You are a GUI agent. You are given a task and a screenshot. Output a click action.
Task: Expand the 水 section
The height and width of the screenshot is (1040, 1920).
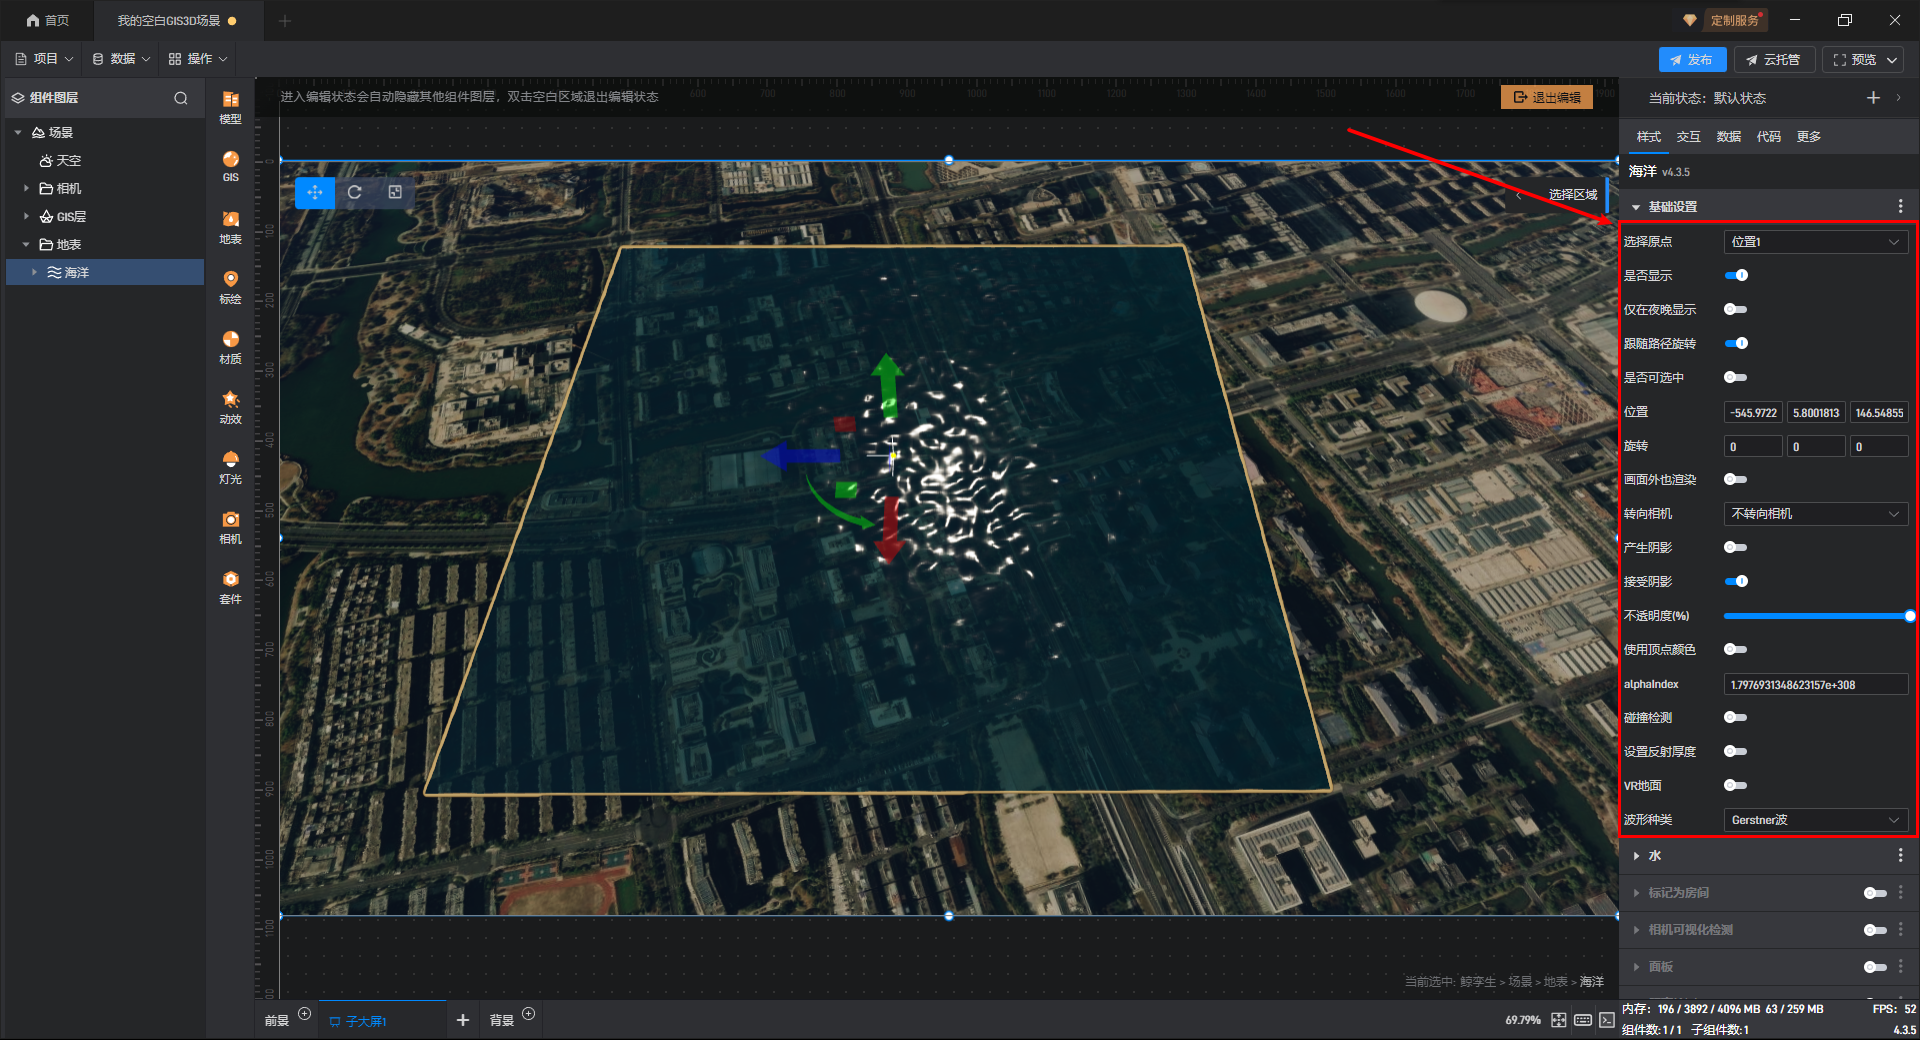[1655, 856]
